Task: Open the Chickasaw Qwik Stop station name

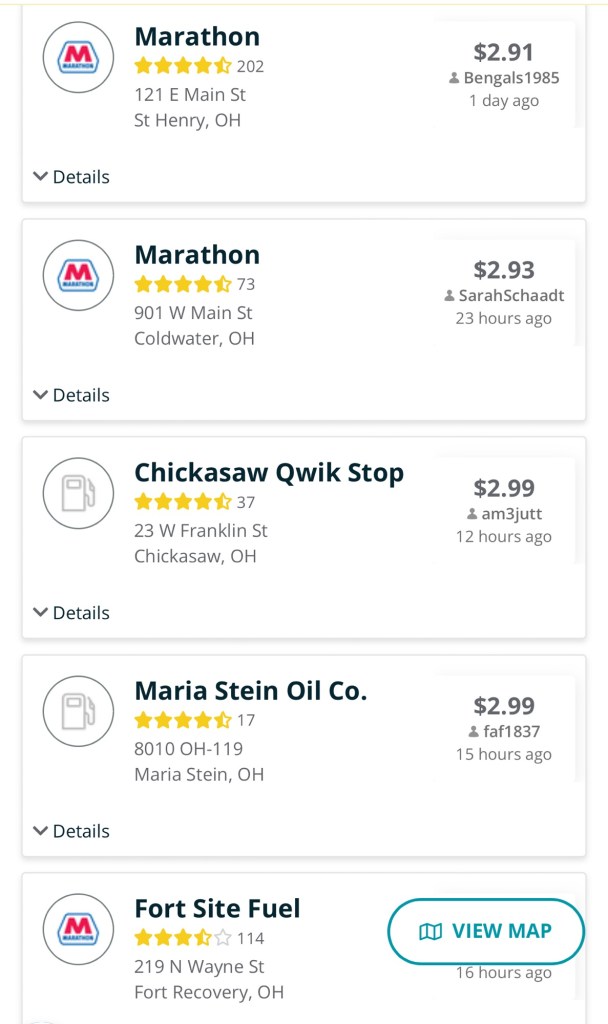Action: point(269,473)
